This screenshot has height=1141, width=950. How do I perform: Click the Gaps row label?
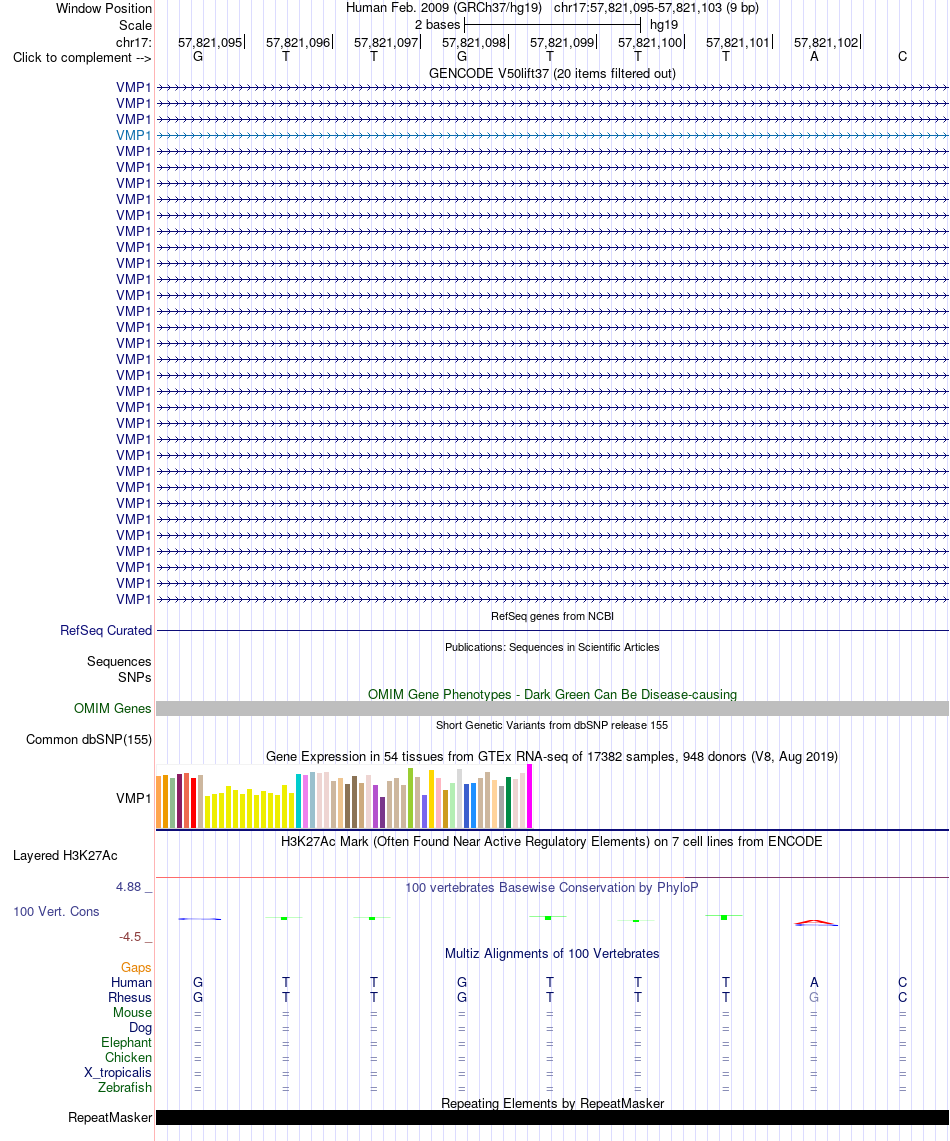[x=136, y=968]
